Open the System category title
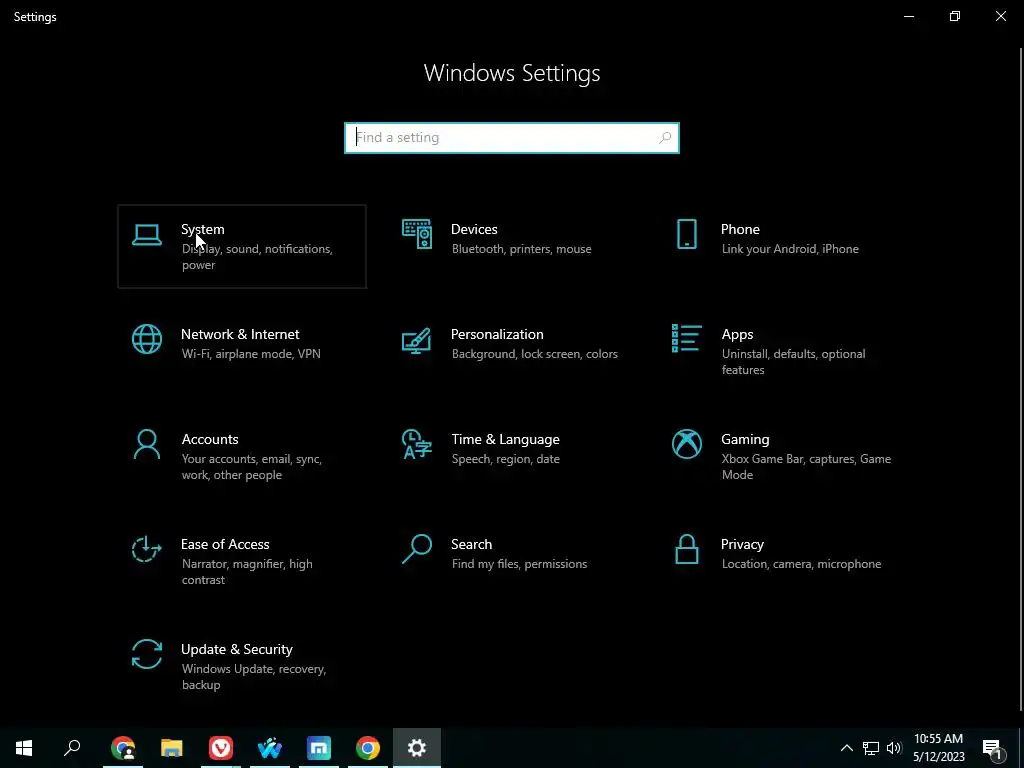 click(x=202, y=229)
